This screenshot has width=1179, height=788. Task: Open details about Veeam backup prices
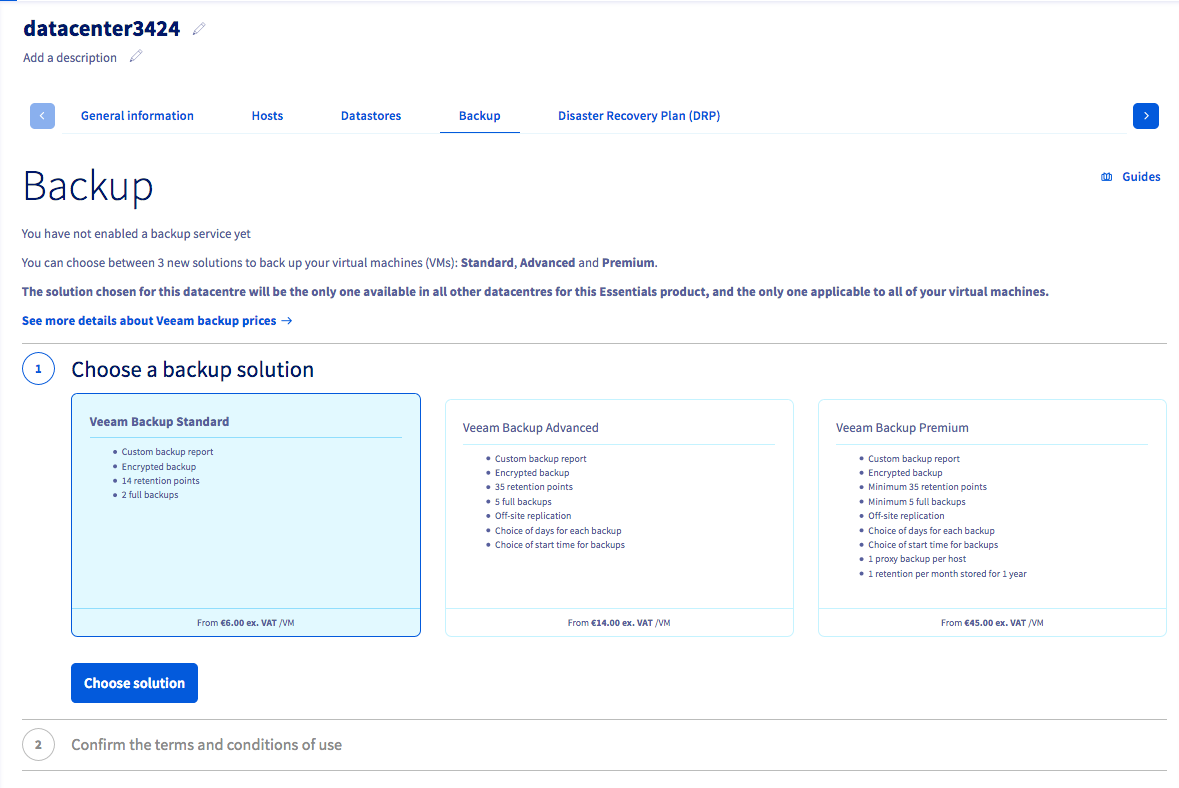pos(148,320)
